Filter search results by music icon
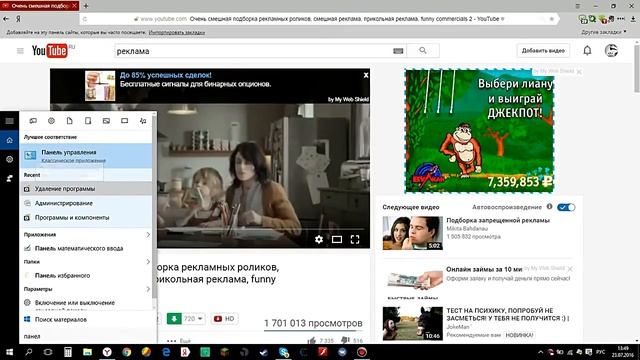The image size is (640, 360). (143, 121)
